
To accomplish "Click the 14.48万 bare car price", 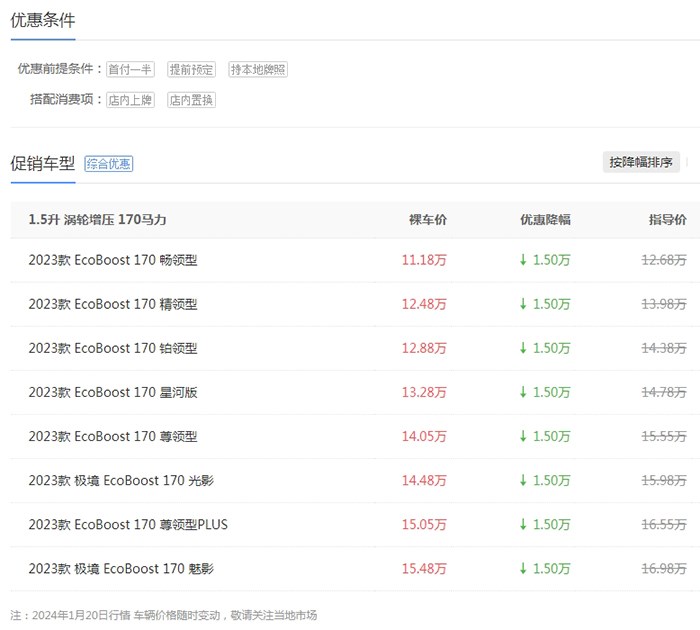I will [424, 480].
